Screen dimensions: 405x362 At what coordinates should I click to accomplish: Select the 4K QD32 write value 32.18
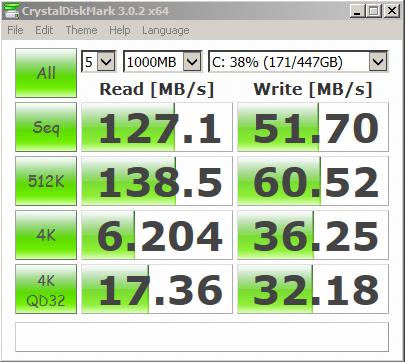(x=313, y=289)
